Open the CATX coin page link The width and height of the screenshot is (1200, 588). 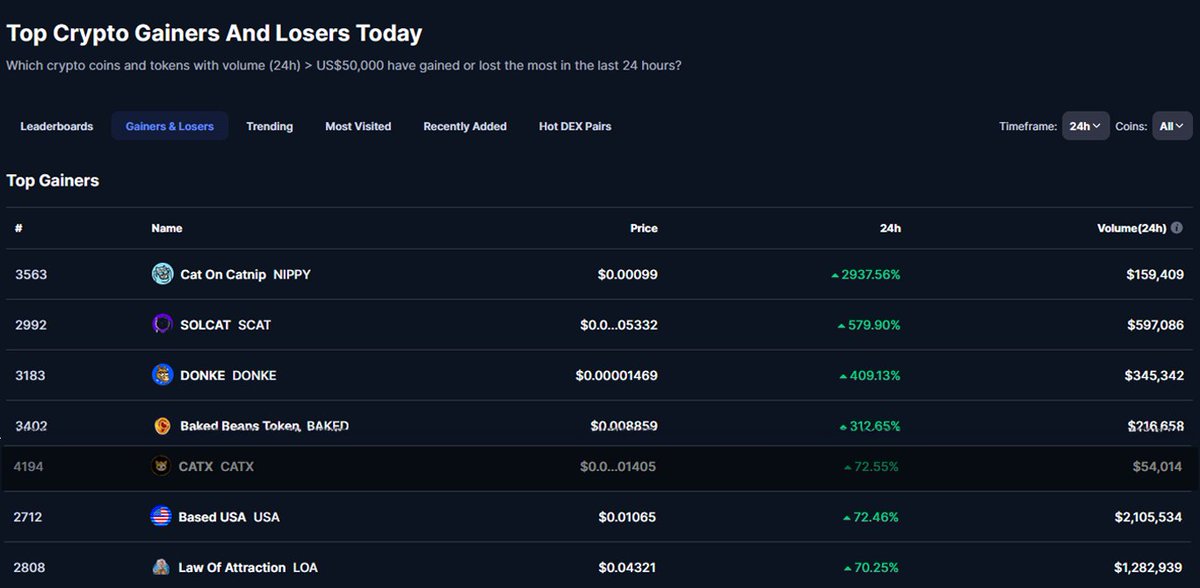pos(216,466)
